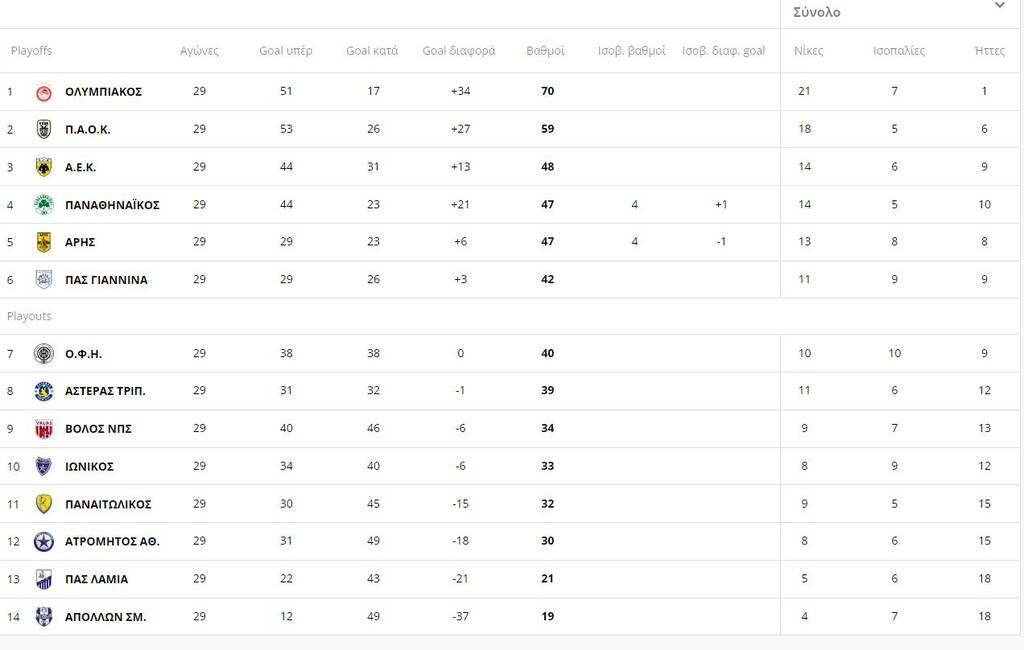Click the ΑΣΤΕΡΑΣ ΤΡΙΠ. blue-yellow logo
1024x650 pixels.
44,391
